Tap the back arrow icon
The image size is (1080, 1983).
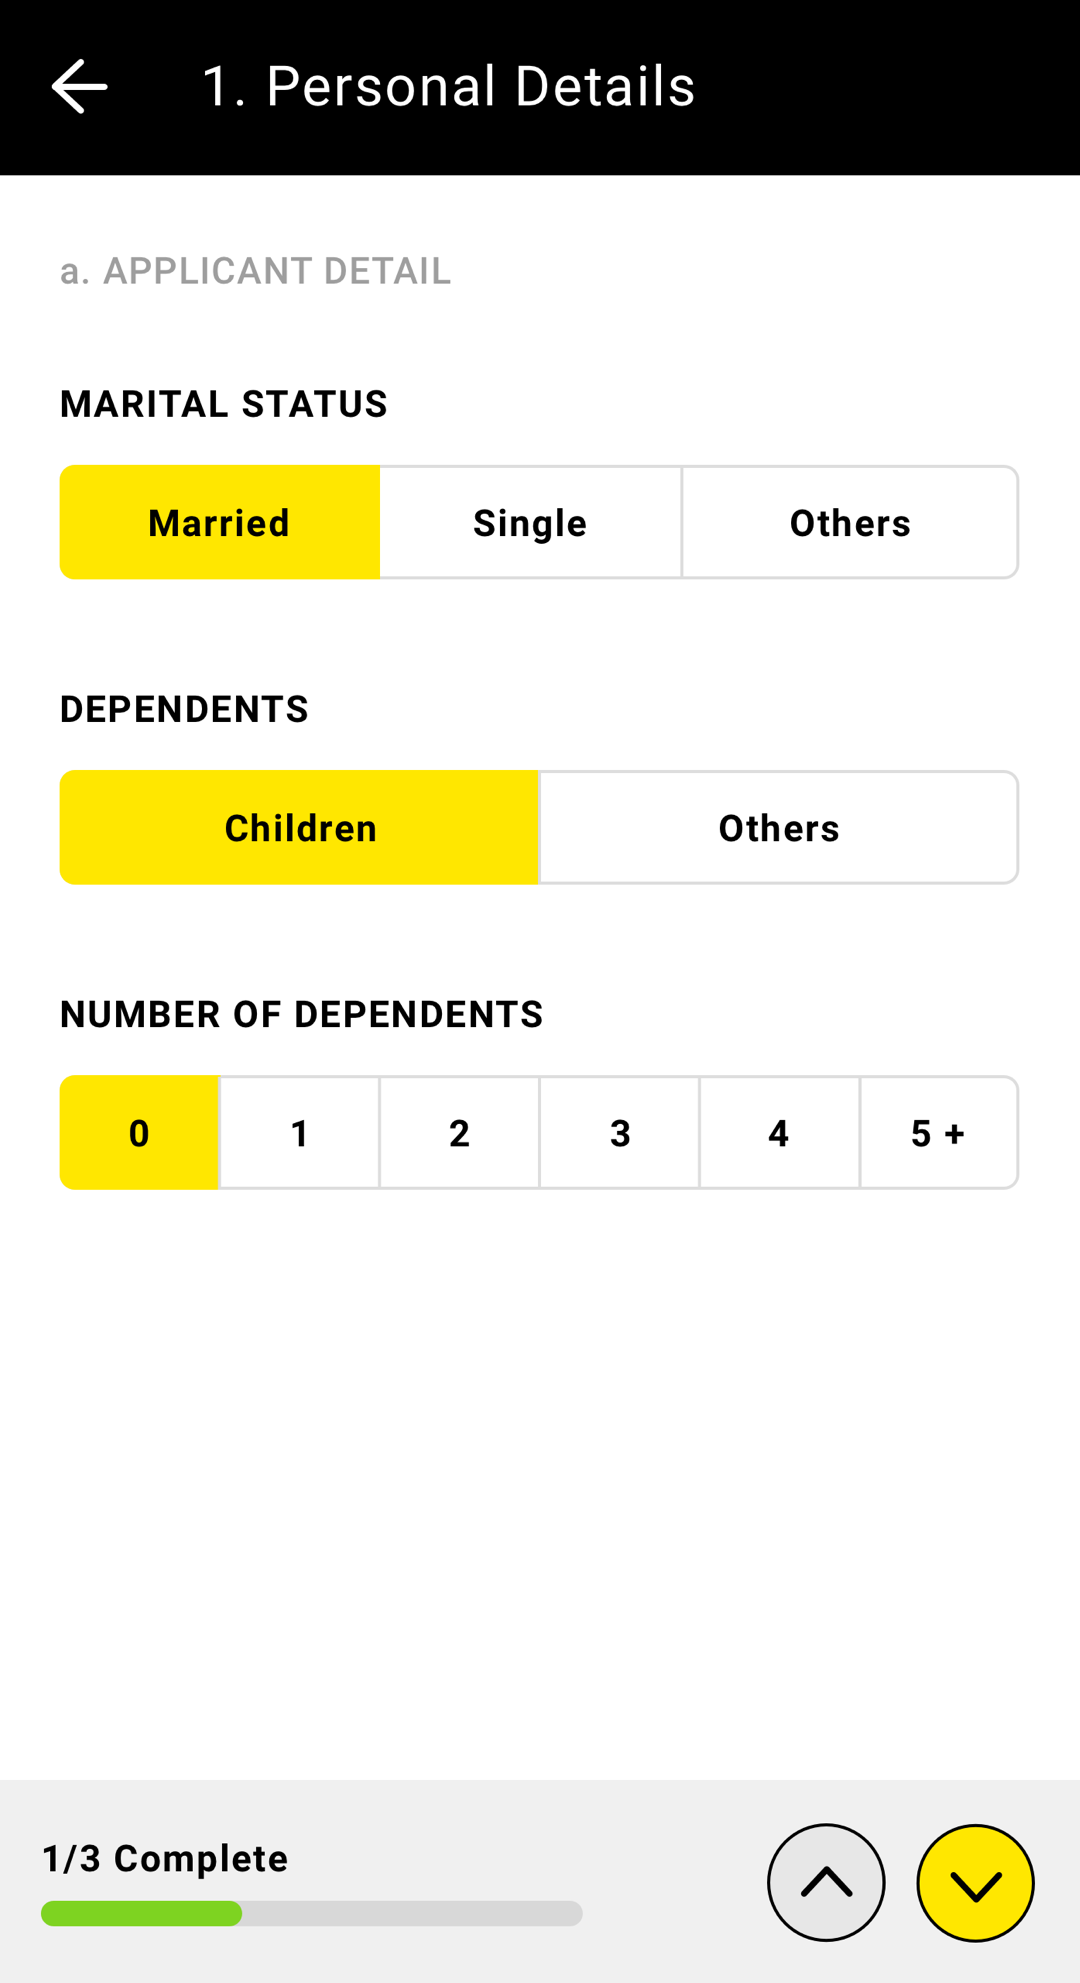[x=79, y=86]
